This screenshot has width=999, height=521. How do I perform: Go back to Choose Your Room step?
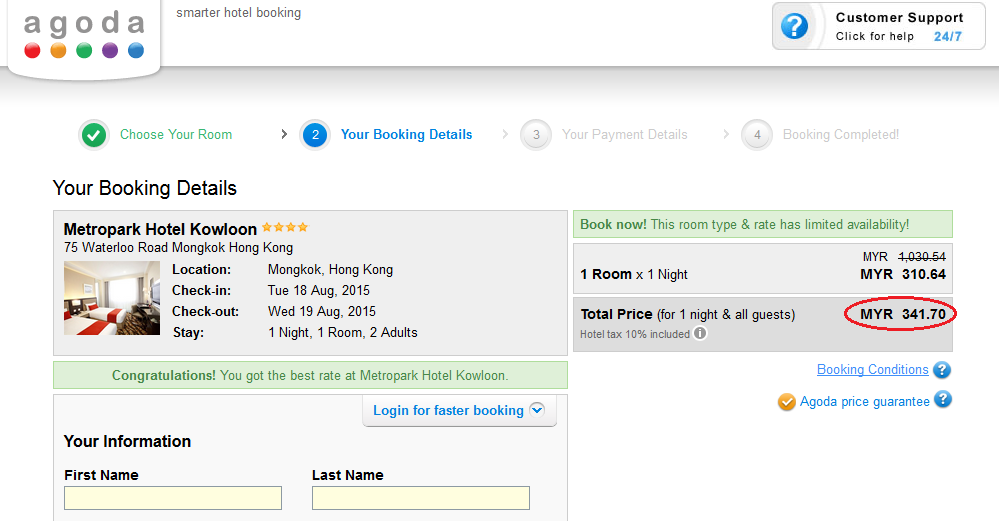point(176,135)
